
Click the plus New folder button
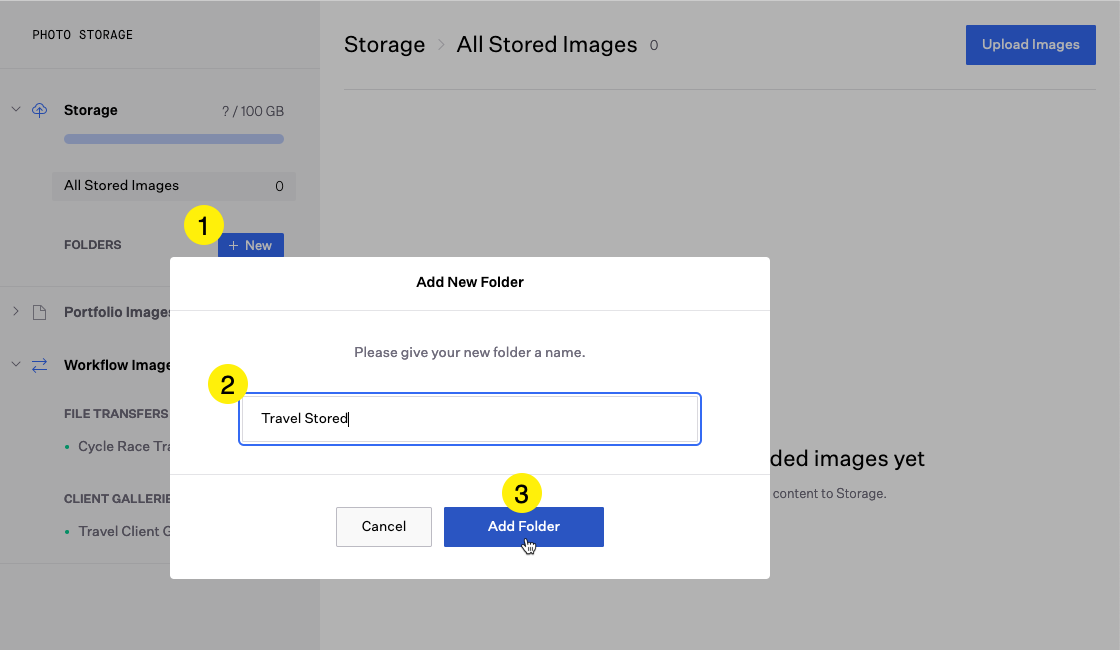point(251,245)
